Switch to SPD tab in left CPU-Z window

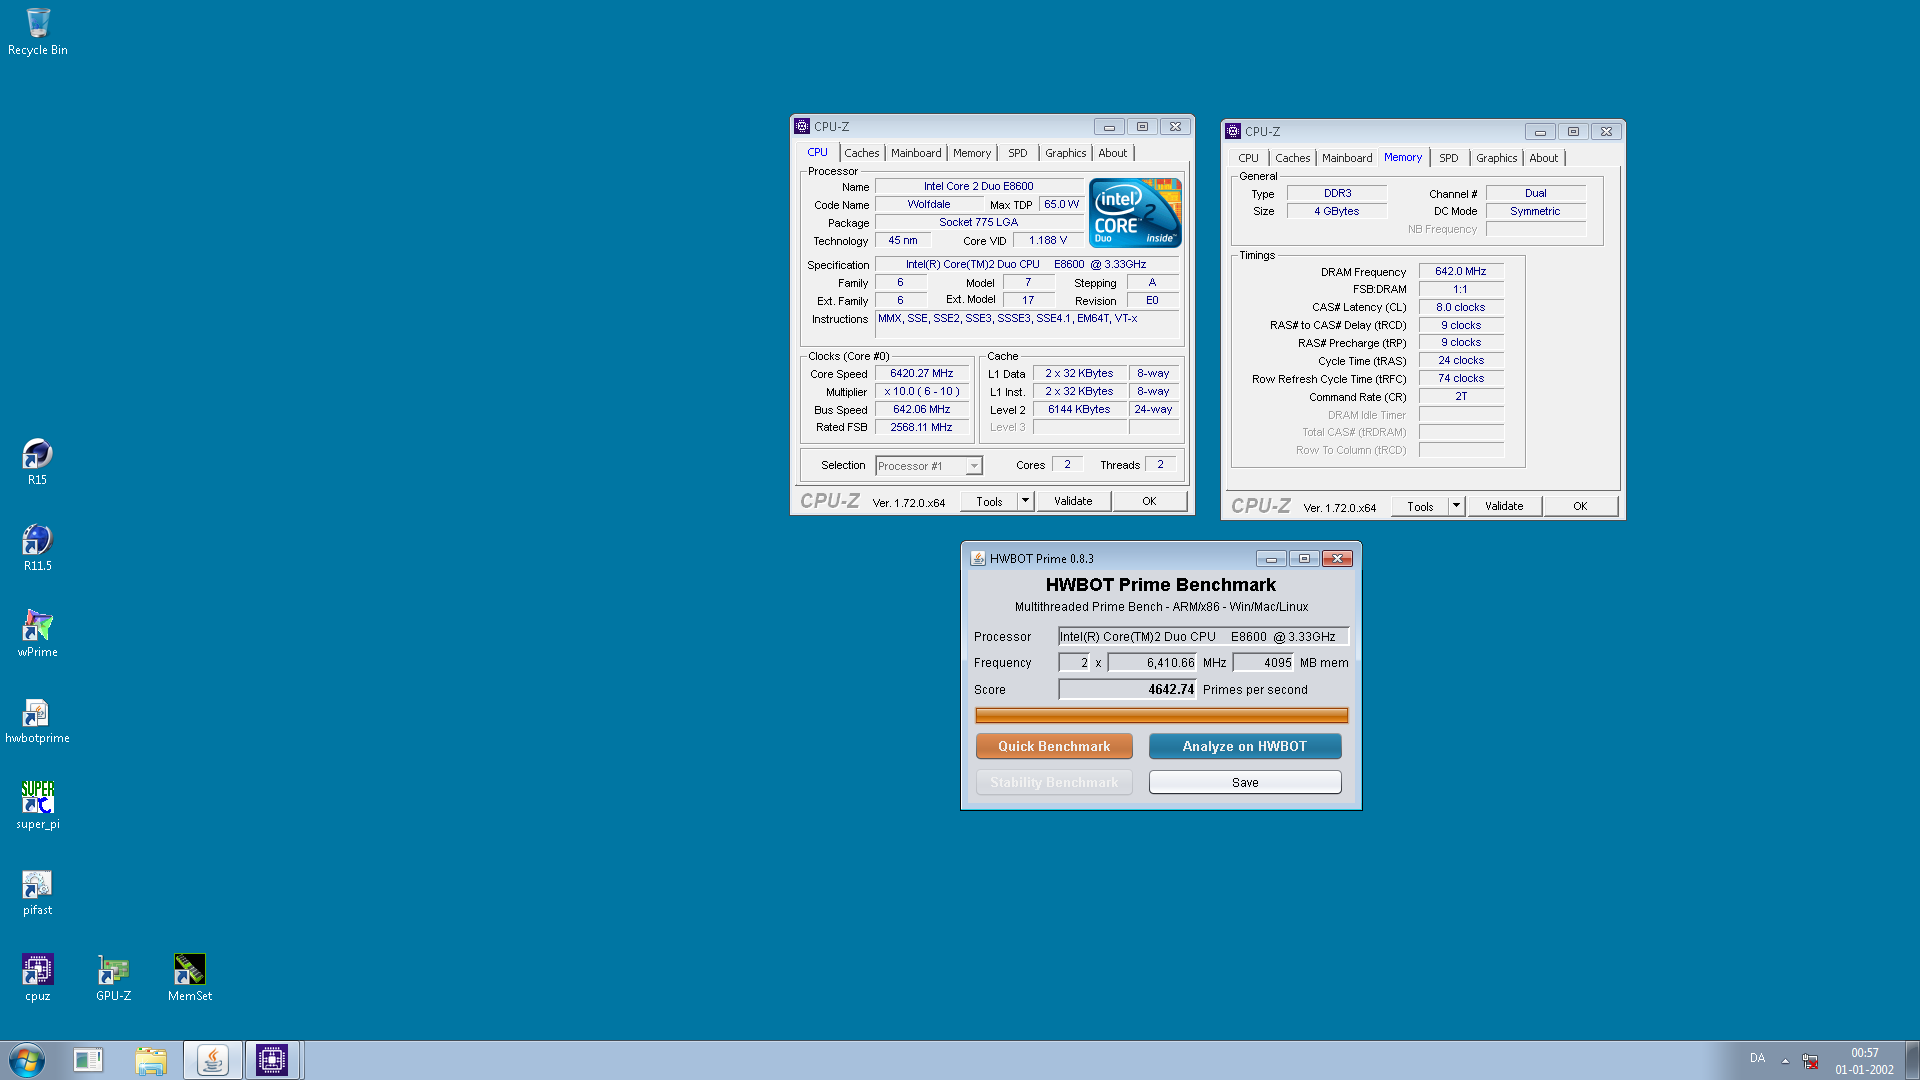click(x=1017, y=153)
